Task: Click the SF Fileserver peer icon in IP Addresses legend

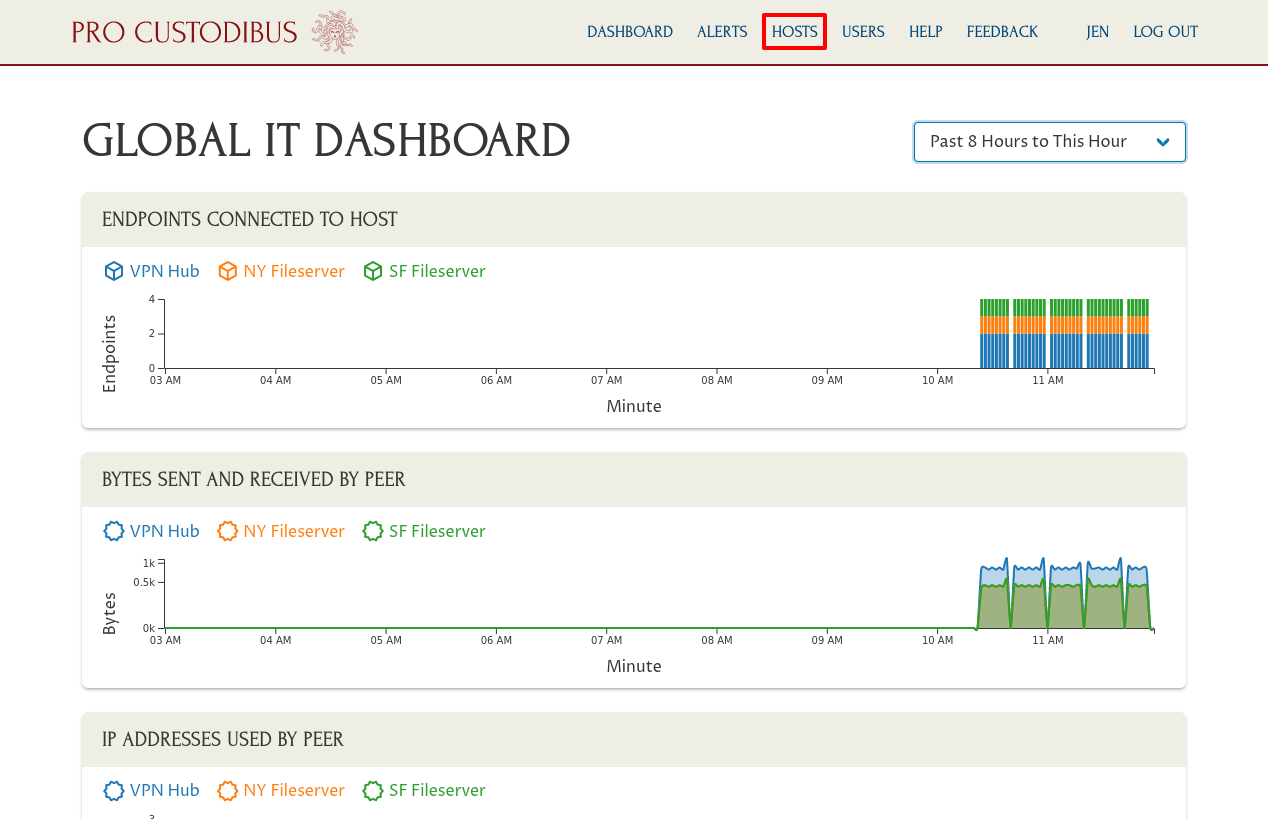Action: pyautogui.click(x=373, y=790)
